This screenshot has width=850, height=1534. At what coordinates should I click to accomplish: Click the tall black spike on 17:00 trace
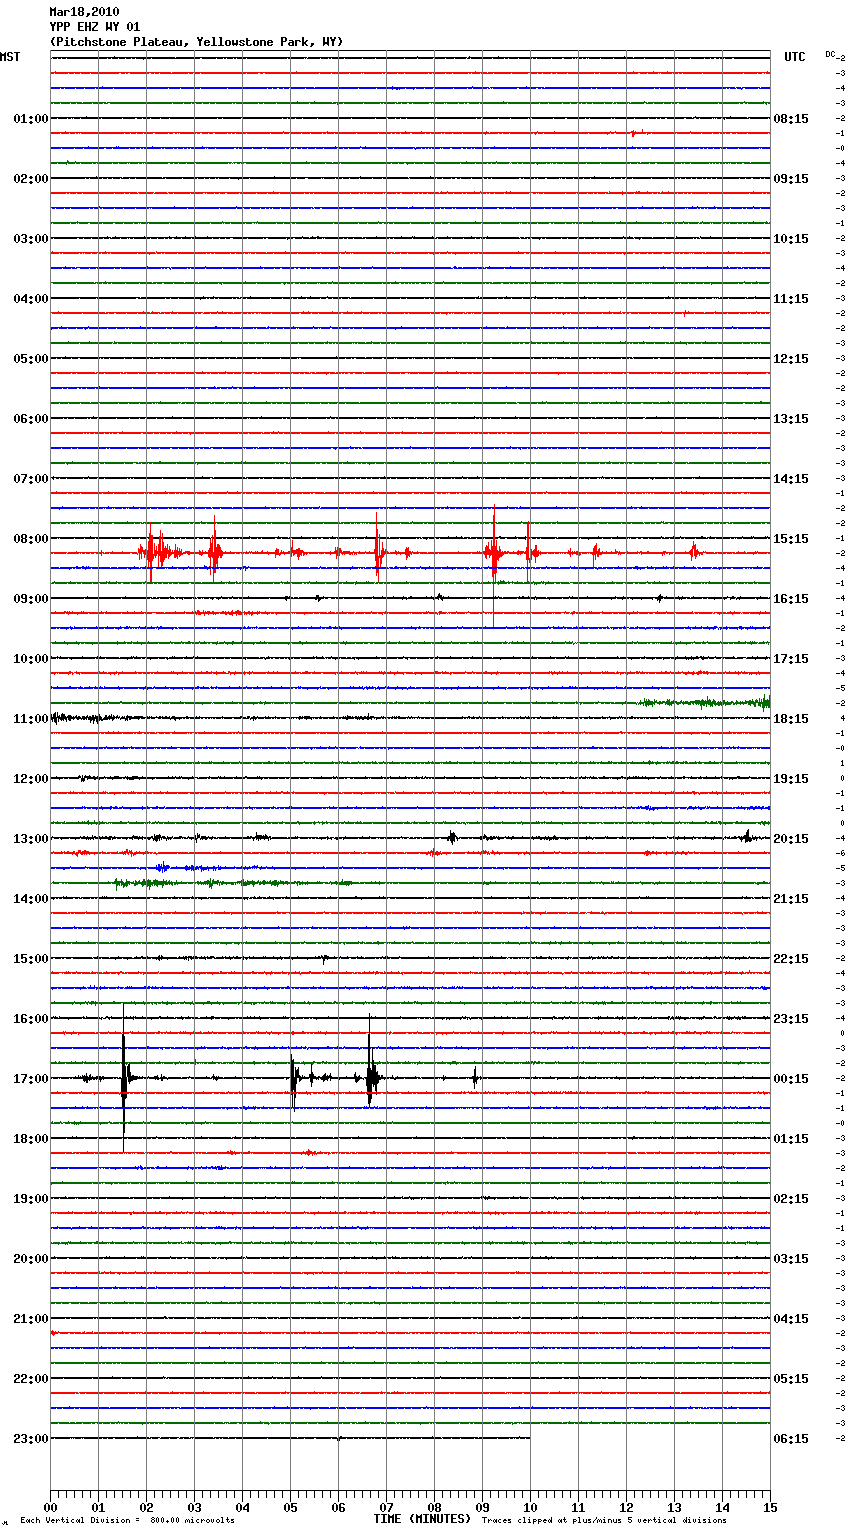click(x=124, y=1078)
